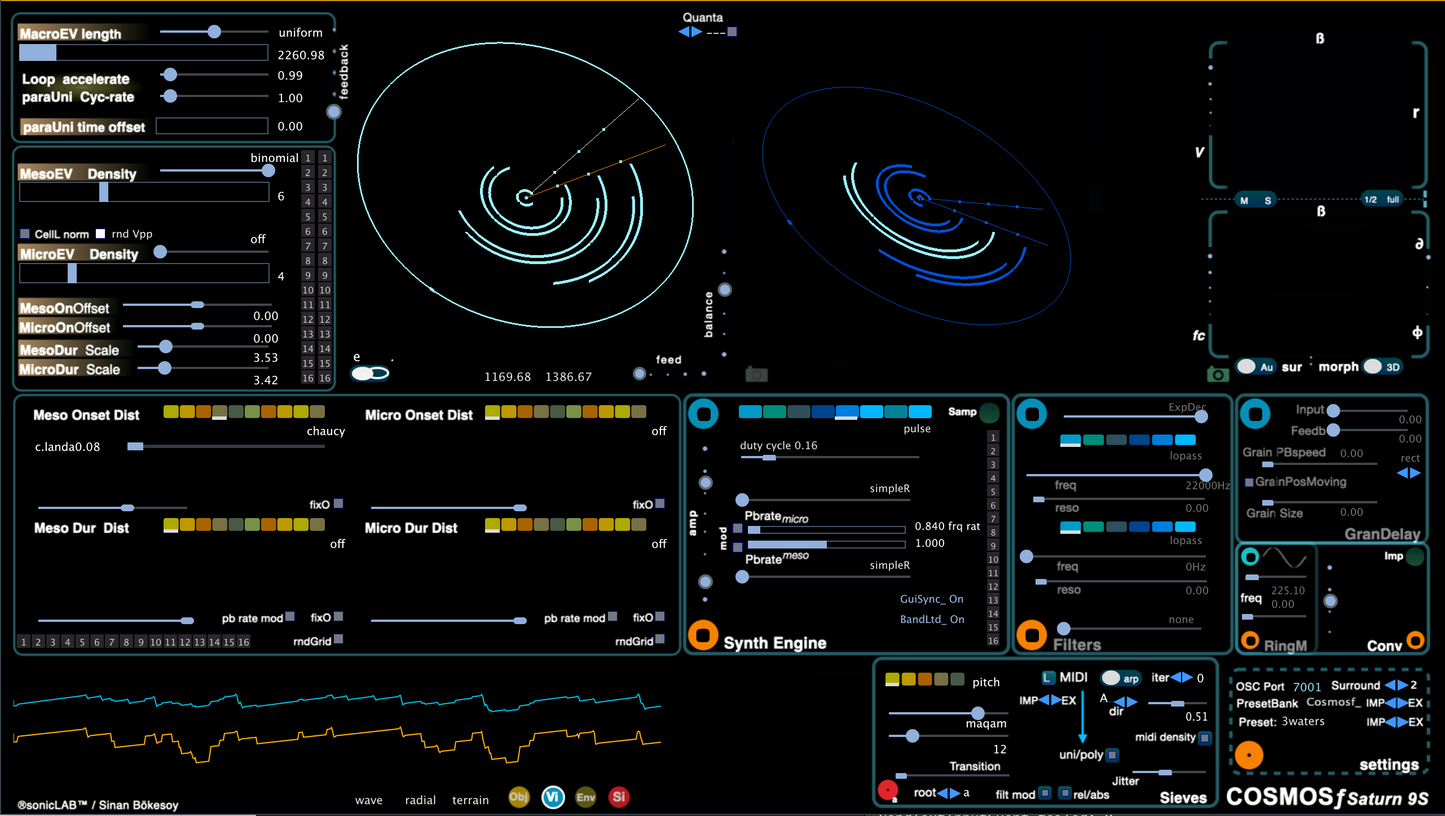
Task: Click the first yellow pitch swatch in Sieves
Action: [892, 680]
